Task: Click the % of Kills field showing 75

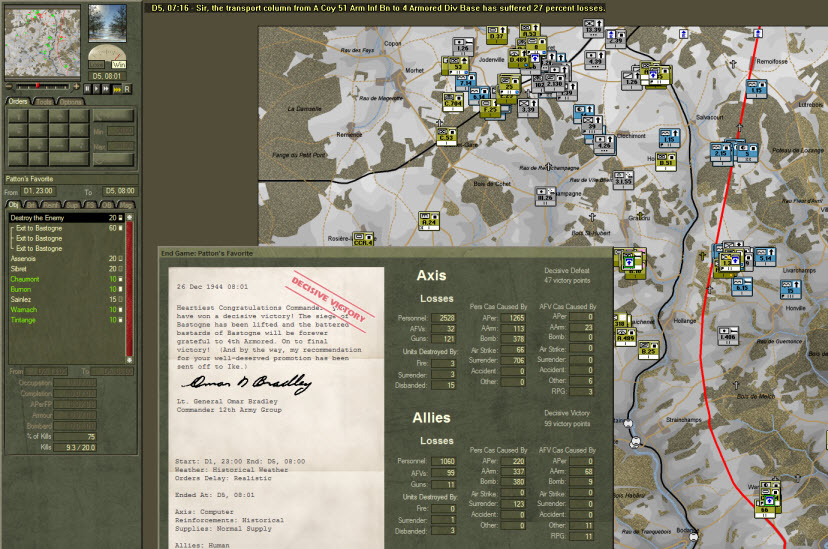Action: point(75,437)
